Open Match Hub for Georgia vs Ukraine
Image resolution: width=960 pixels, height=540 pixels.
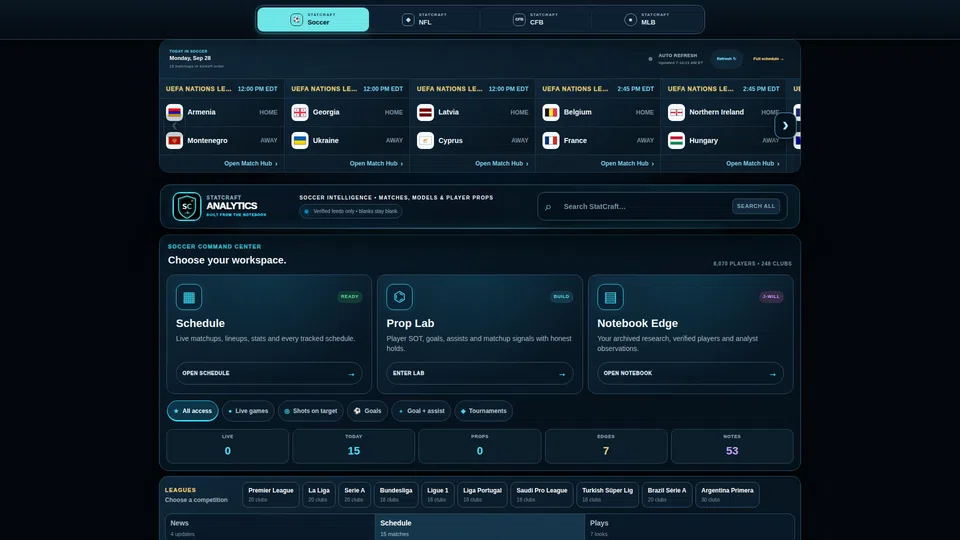(x=376, y=163)
